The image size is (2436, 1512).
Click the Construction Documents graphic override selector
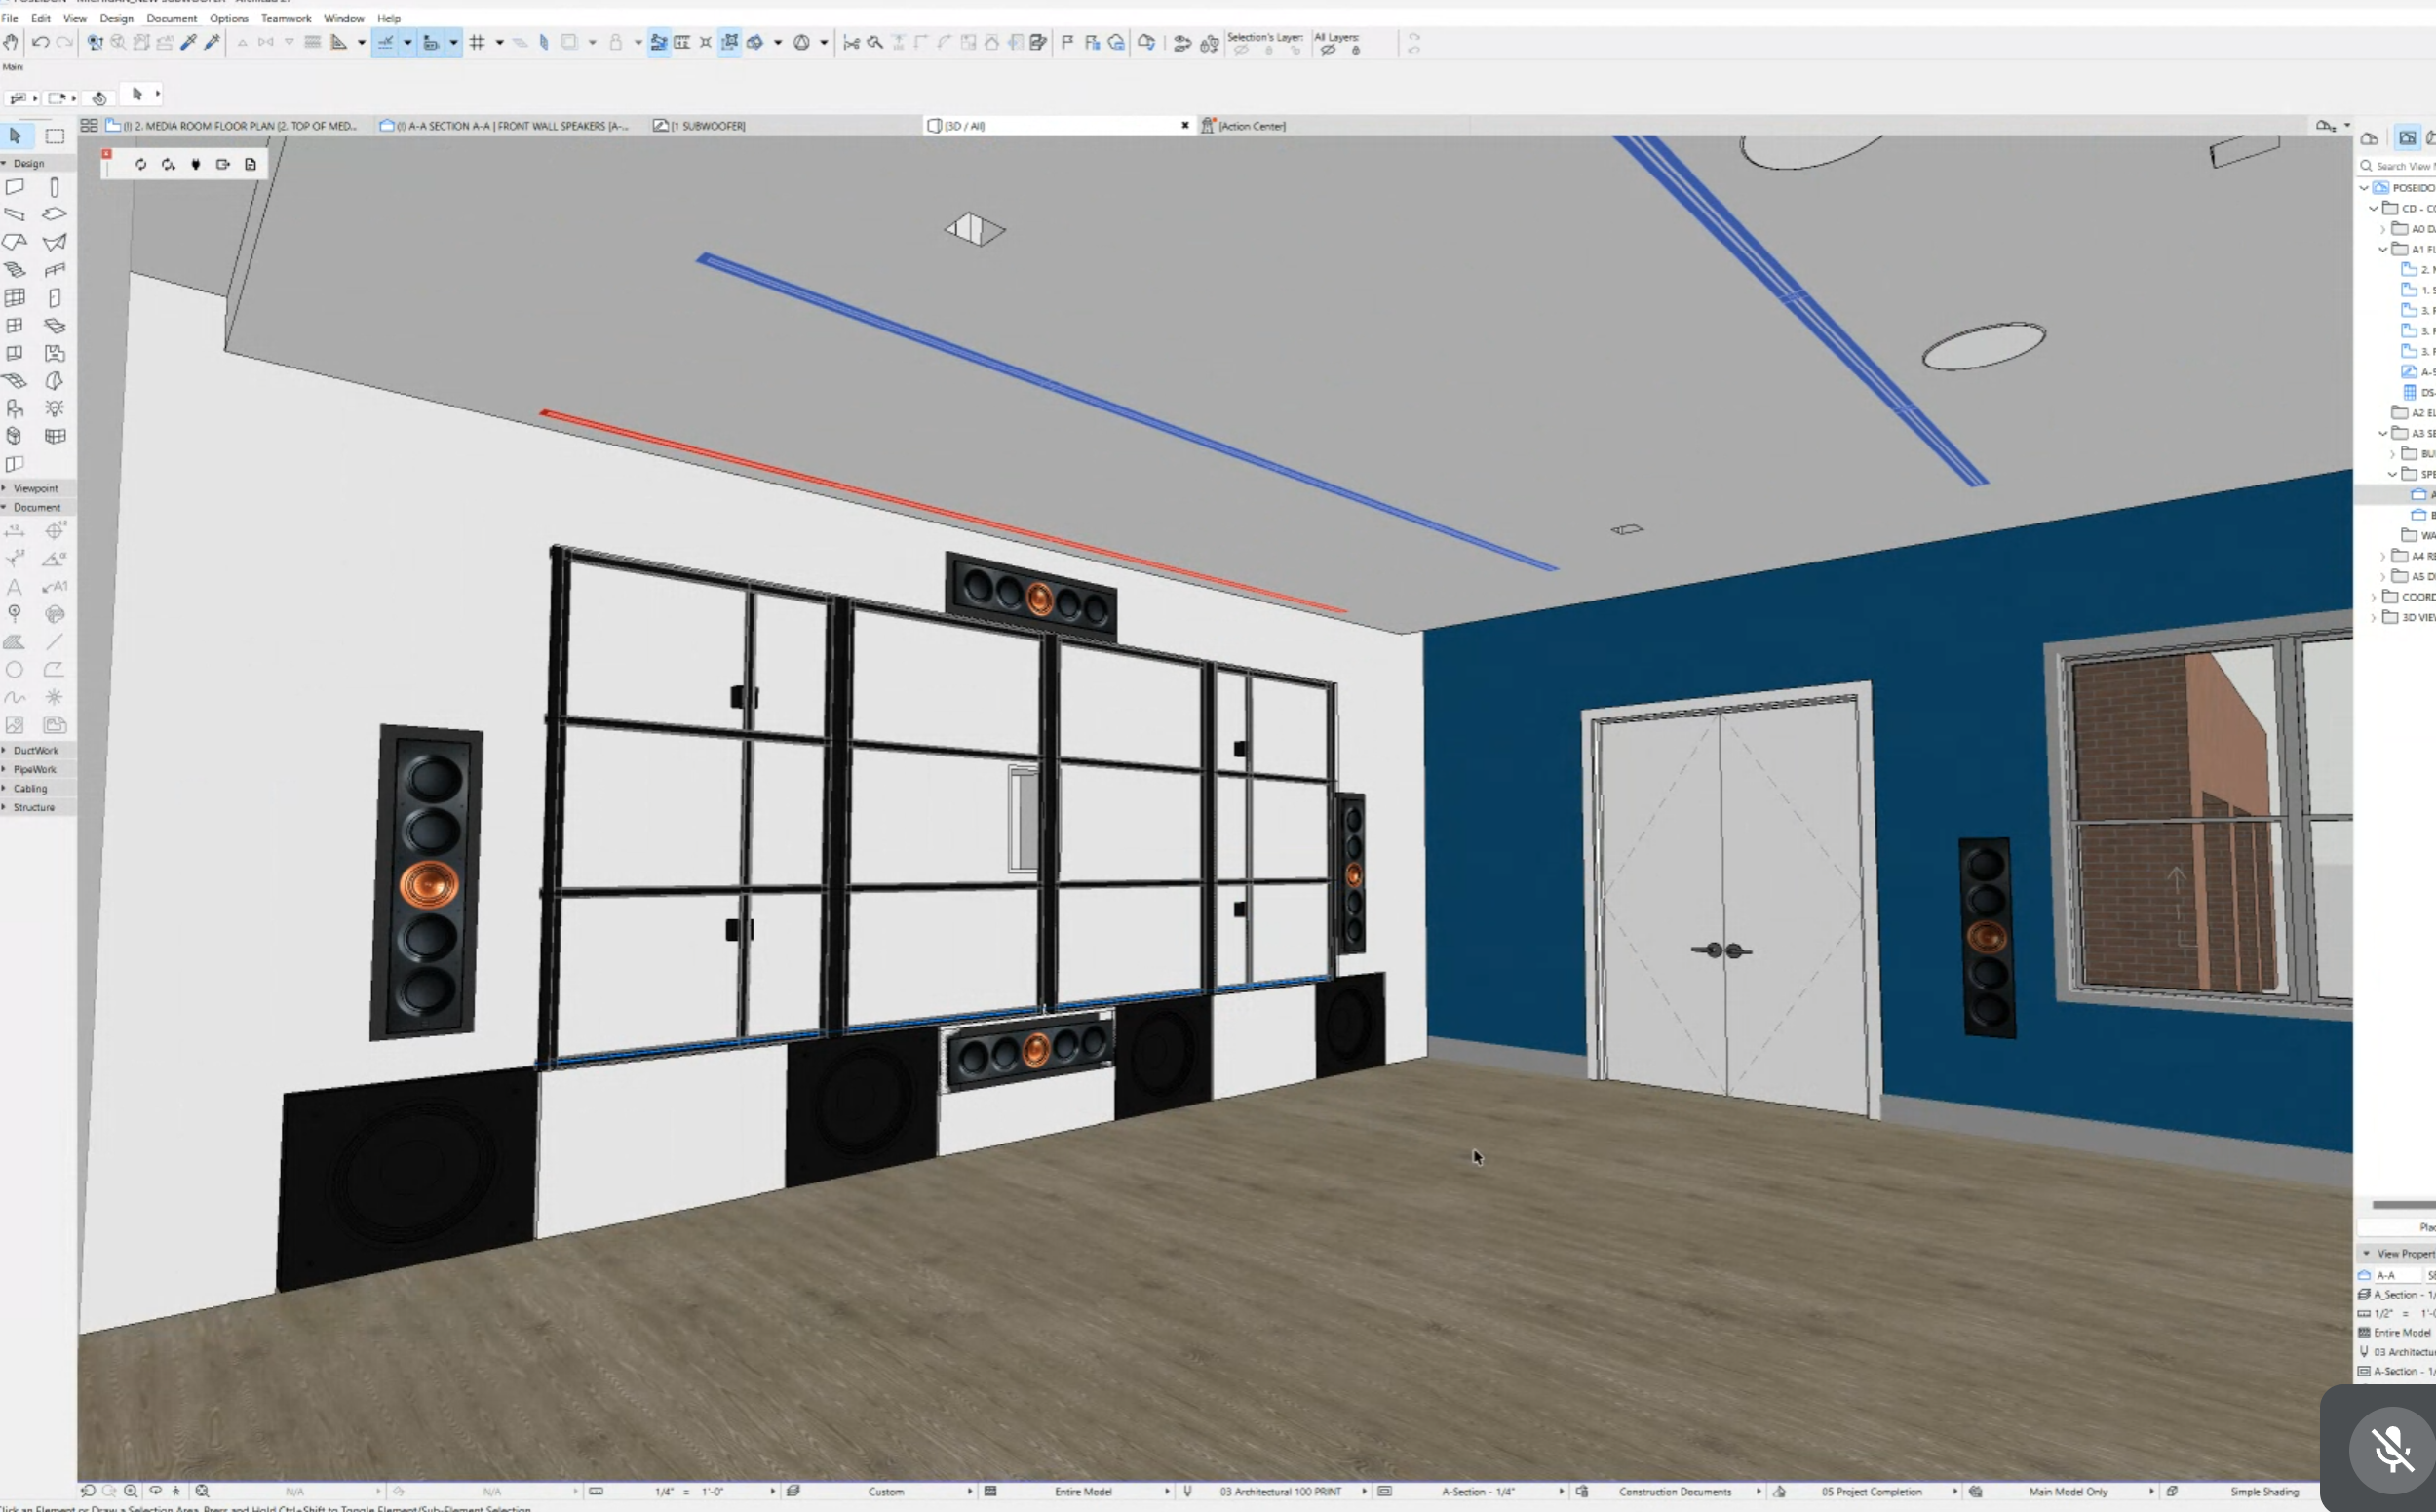(x=1675, y=1491)
